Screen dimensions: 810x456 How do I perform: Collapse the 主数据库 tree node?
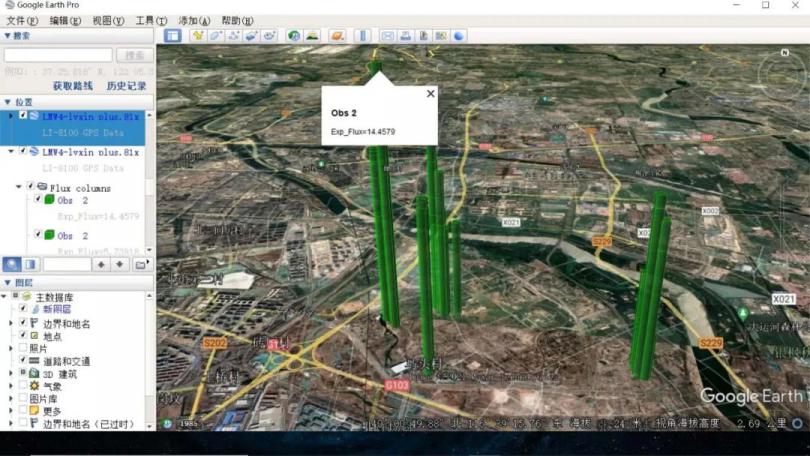[x=4, y=296]
